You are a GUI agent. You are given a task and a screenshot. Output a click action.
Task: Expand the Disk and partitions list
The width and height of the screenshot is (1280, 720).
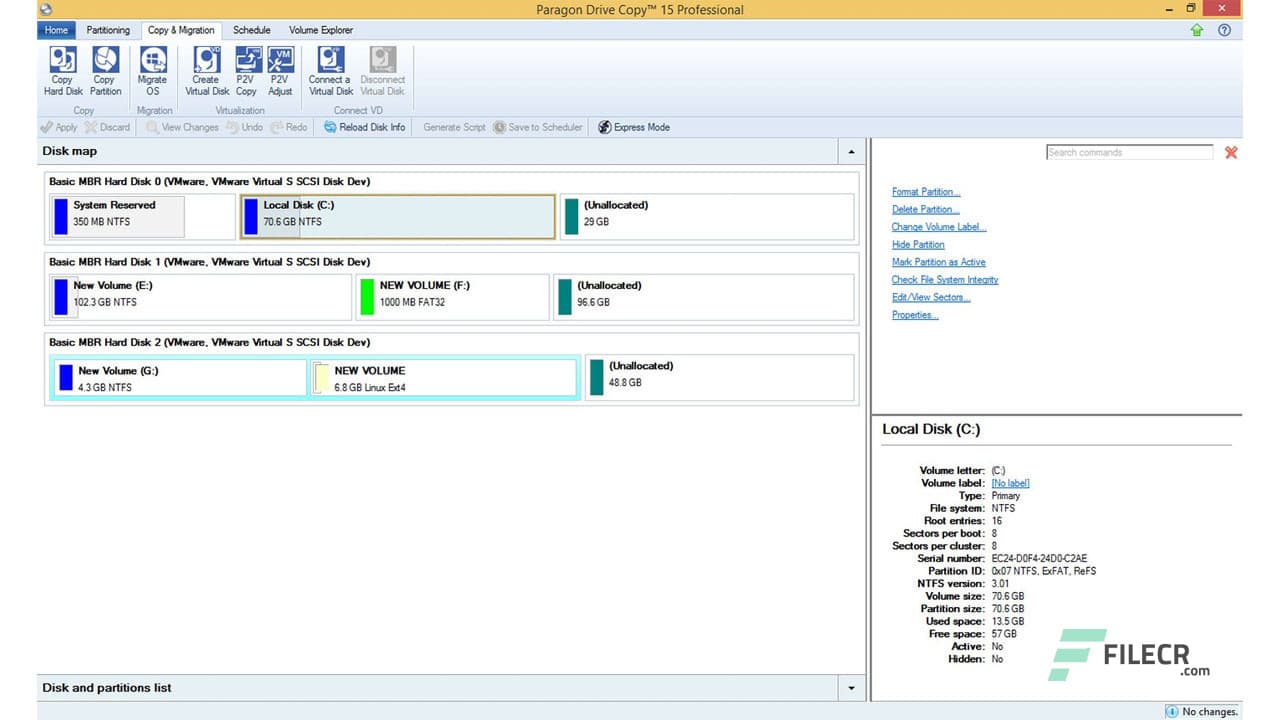851,688
